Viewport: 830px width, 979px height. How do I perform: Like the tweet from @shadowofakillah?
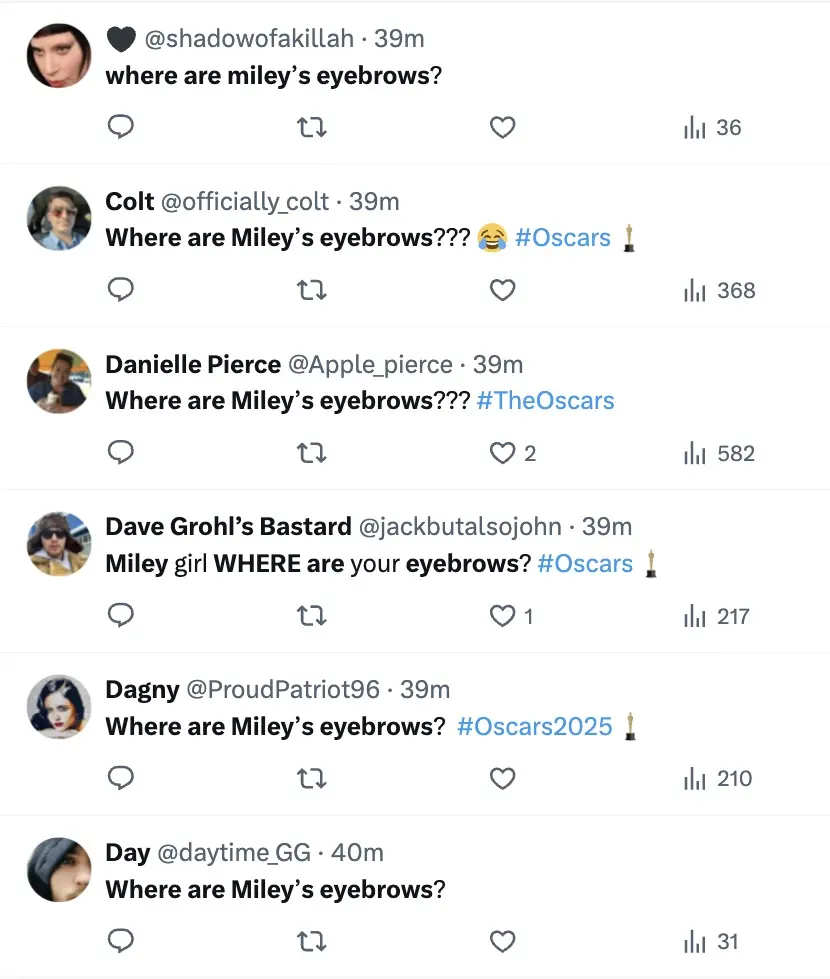coord(503,128)
